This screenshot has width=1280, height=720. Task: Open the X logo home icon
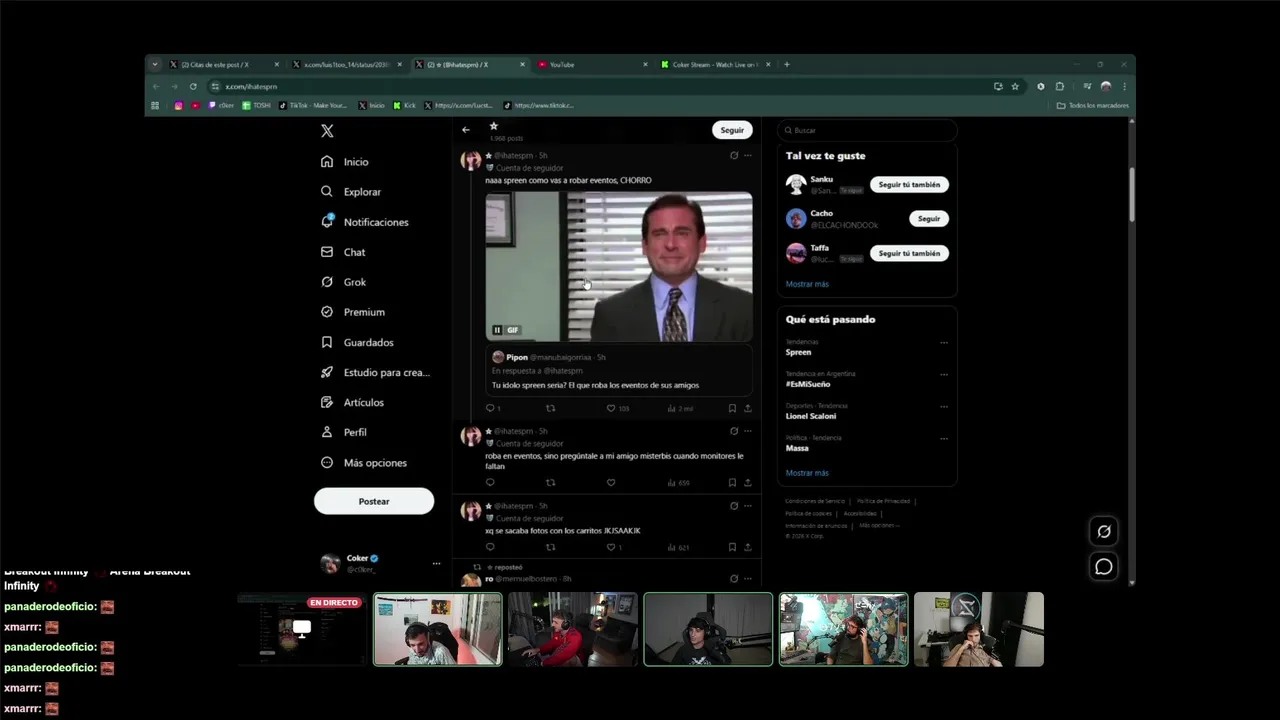tap(327, 131)
